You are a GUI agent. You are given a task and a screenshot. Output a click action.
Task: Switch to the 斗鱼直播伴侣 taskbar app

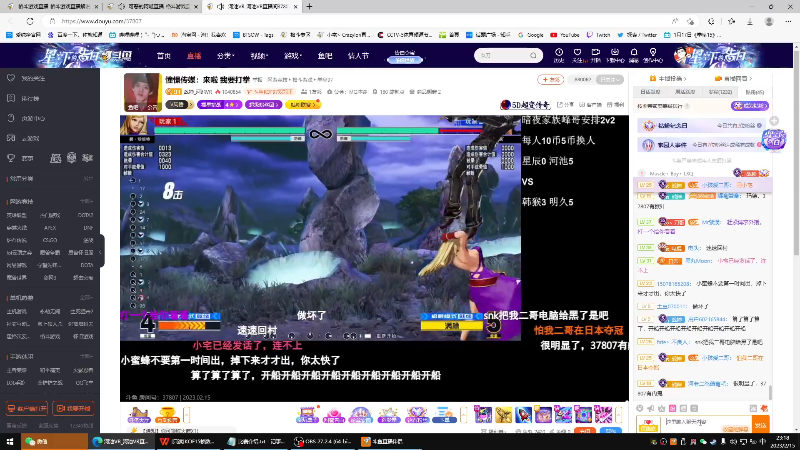click(389, 441)
